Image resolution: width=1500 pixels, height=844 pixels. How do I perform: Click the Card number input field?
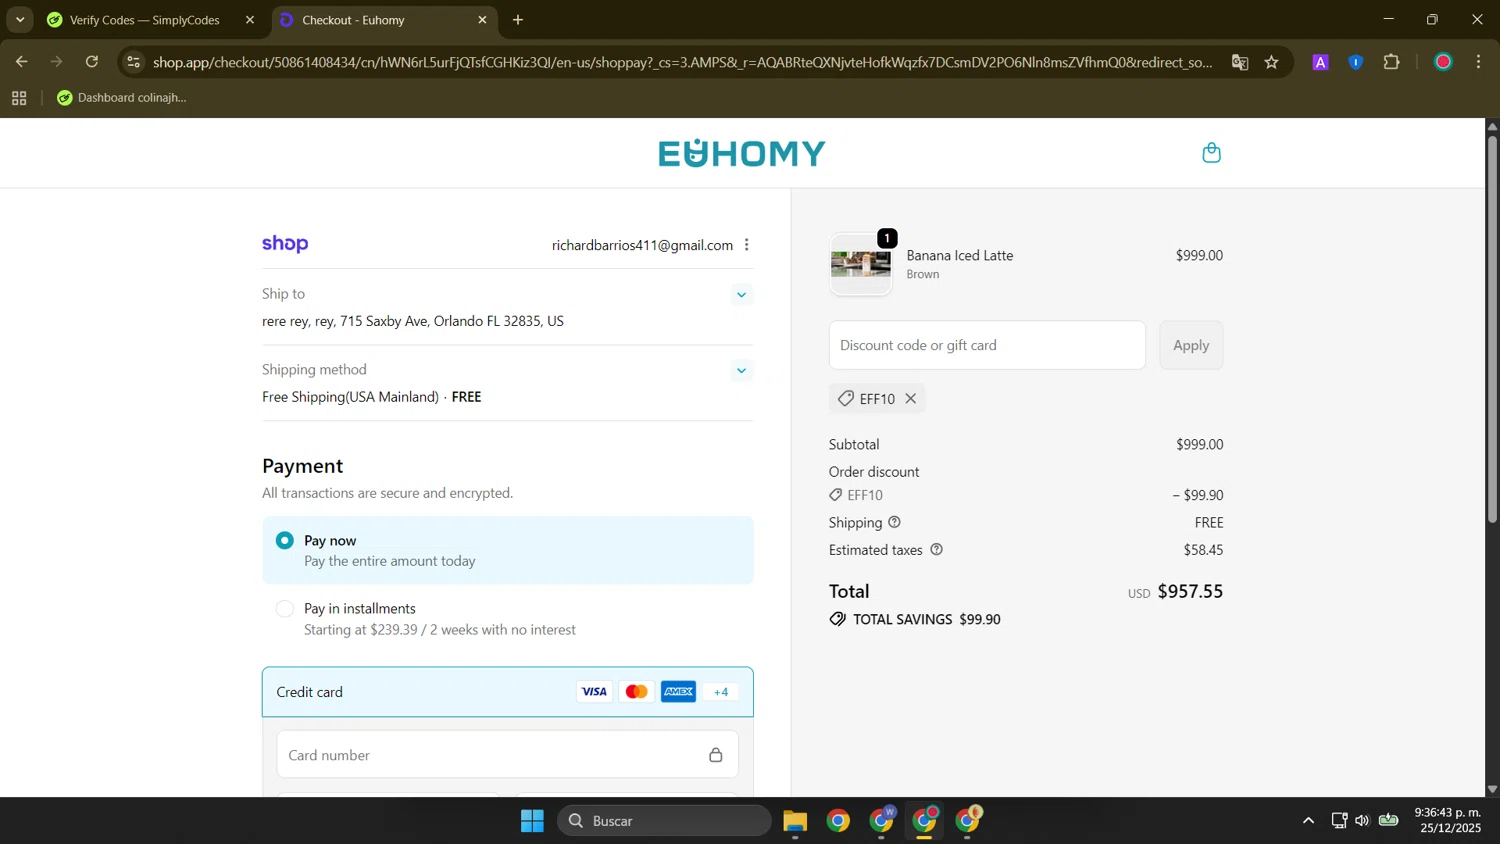click(x=507, y=755)
